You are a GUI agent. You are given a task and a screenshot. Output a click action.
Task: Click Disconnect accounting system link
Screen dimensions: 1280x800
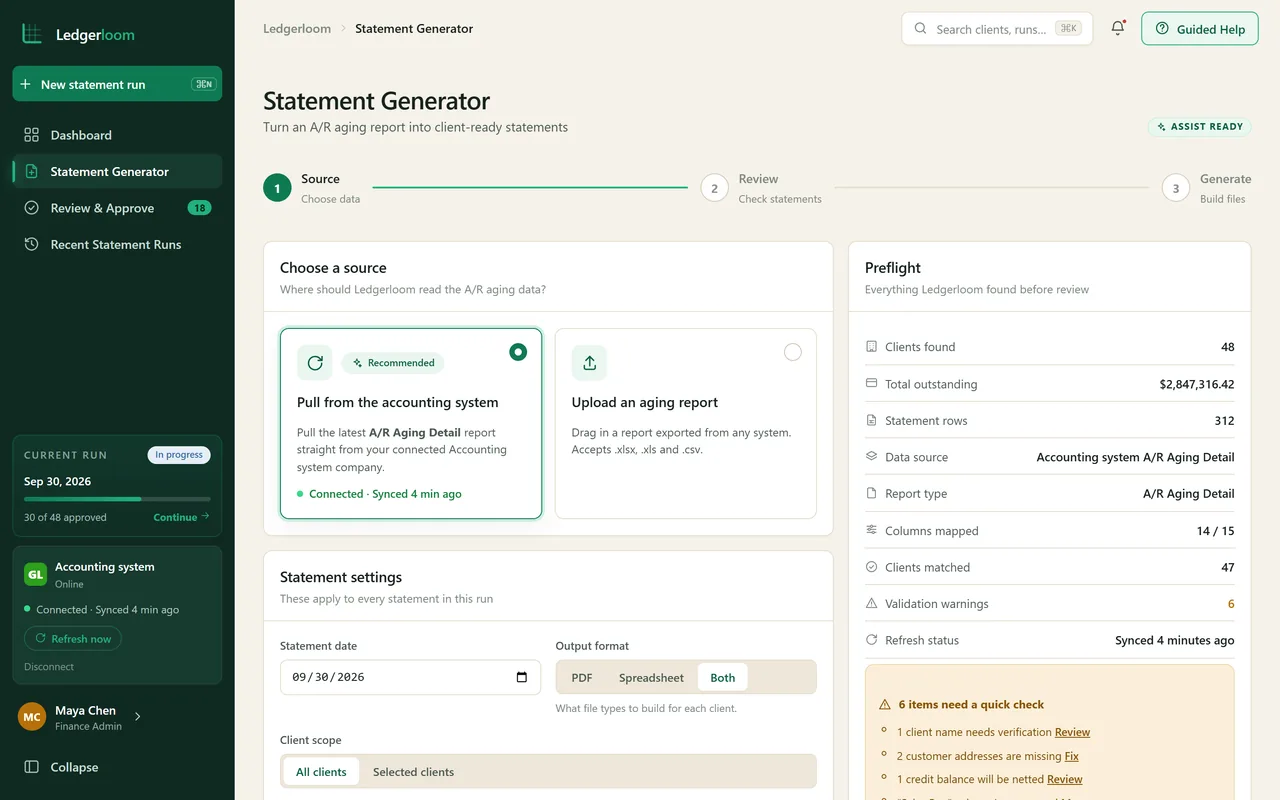click(x=49, y=666)
